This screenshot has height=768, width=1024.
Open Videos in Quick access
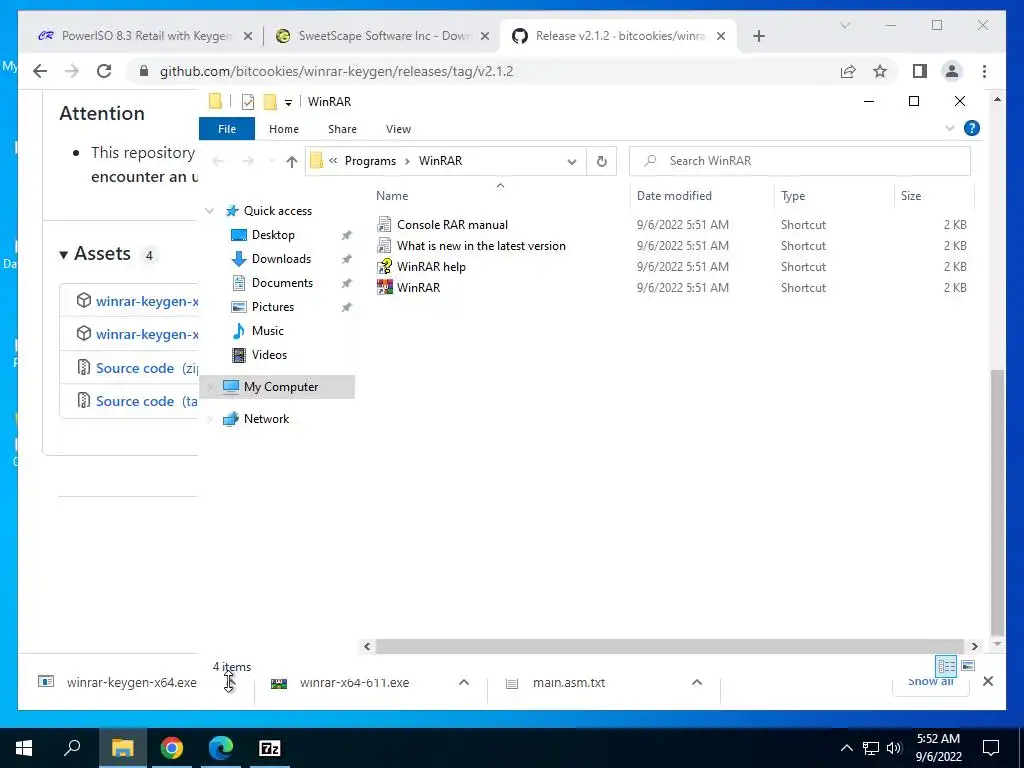[269, 355]
